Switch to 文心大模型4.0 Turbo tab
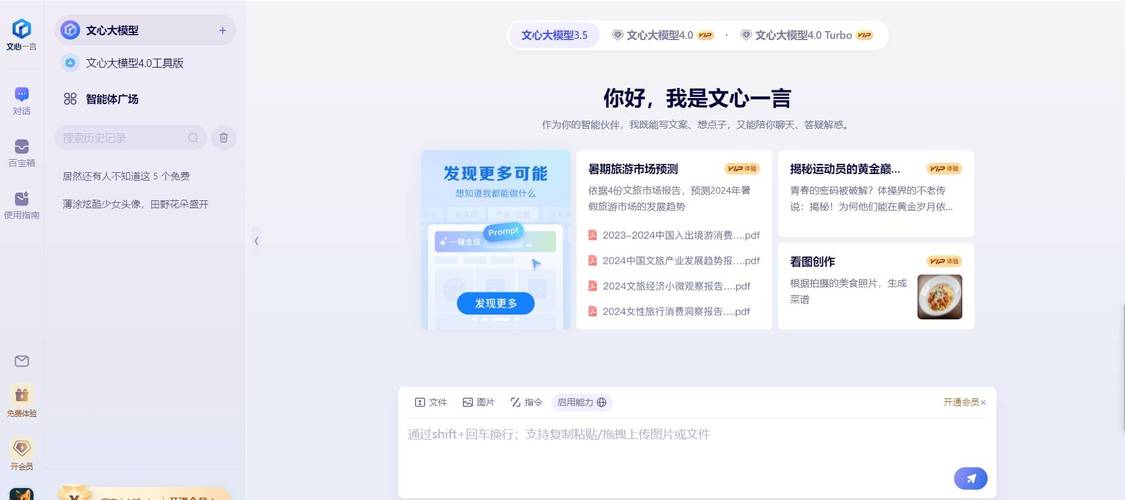This screenshot has height=500, width=1125. (x=806, y=35)
